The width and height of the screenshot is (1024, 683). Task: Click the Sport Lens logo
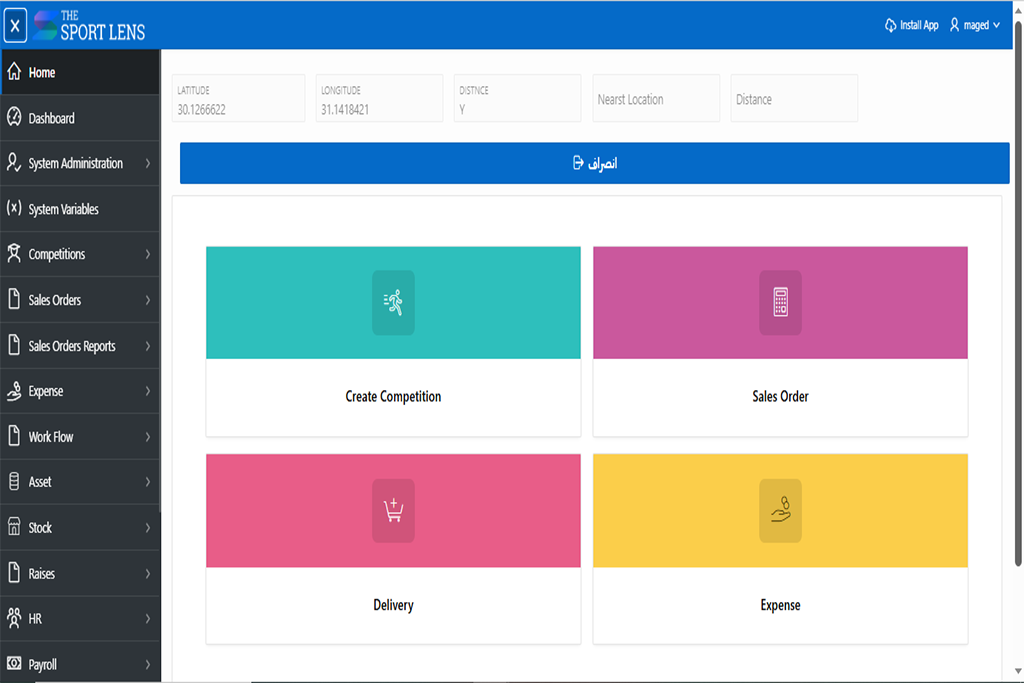89,25
